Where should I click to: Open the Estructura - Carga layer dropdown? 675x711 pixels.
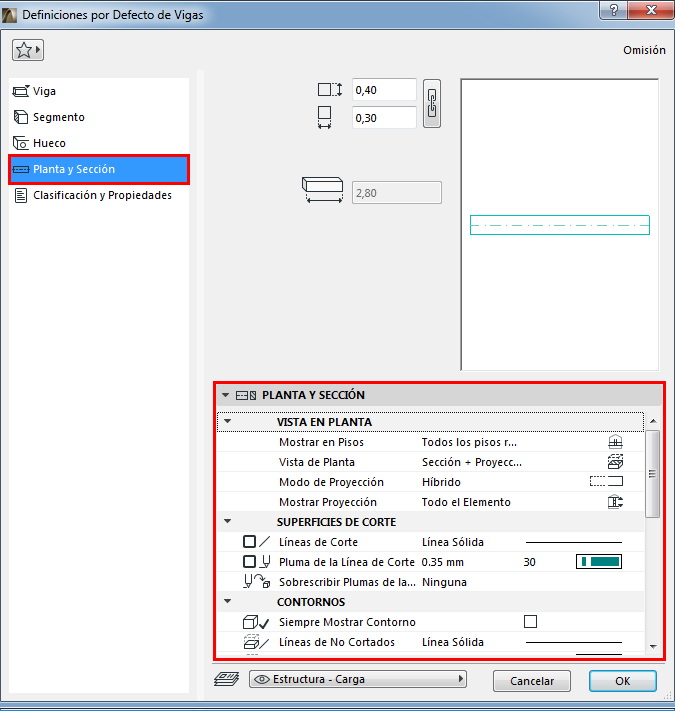tap(358, 679)
